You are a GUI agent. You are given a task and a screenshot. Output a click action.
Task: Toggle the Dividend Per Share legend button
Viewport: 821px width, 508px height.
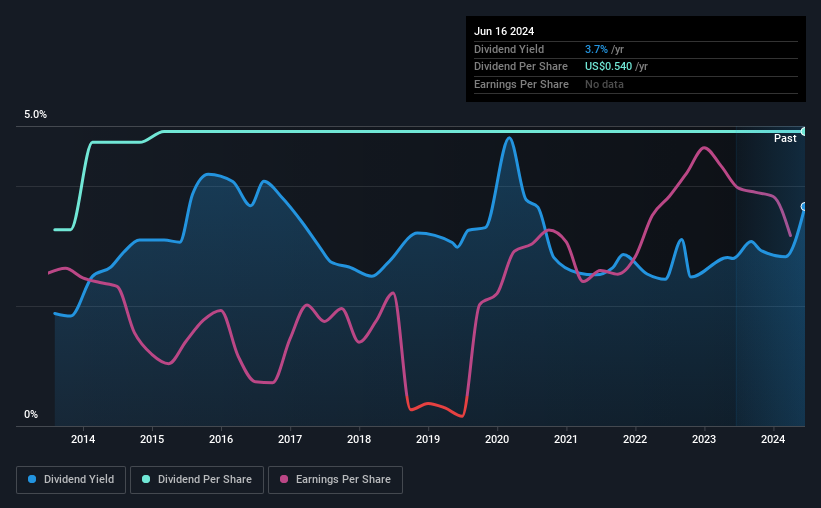197,480
